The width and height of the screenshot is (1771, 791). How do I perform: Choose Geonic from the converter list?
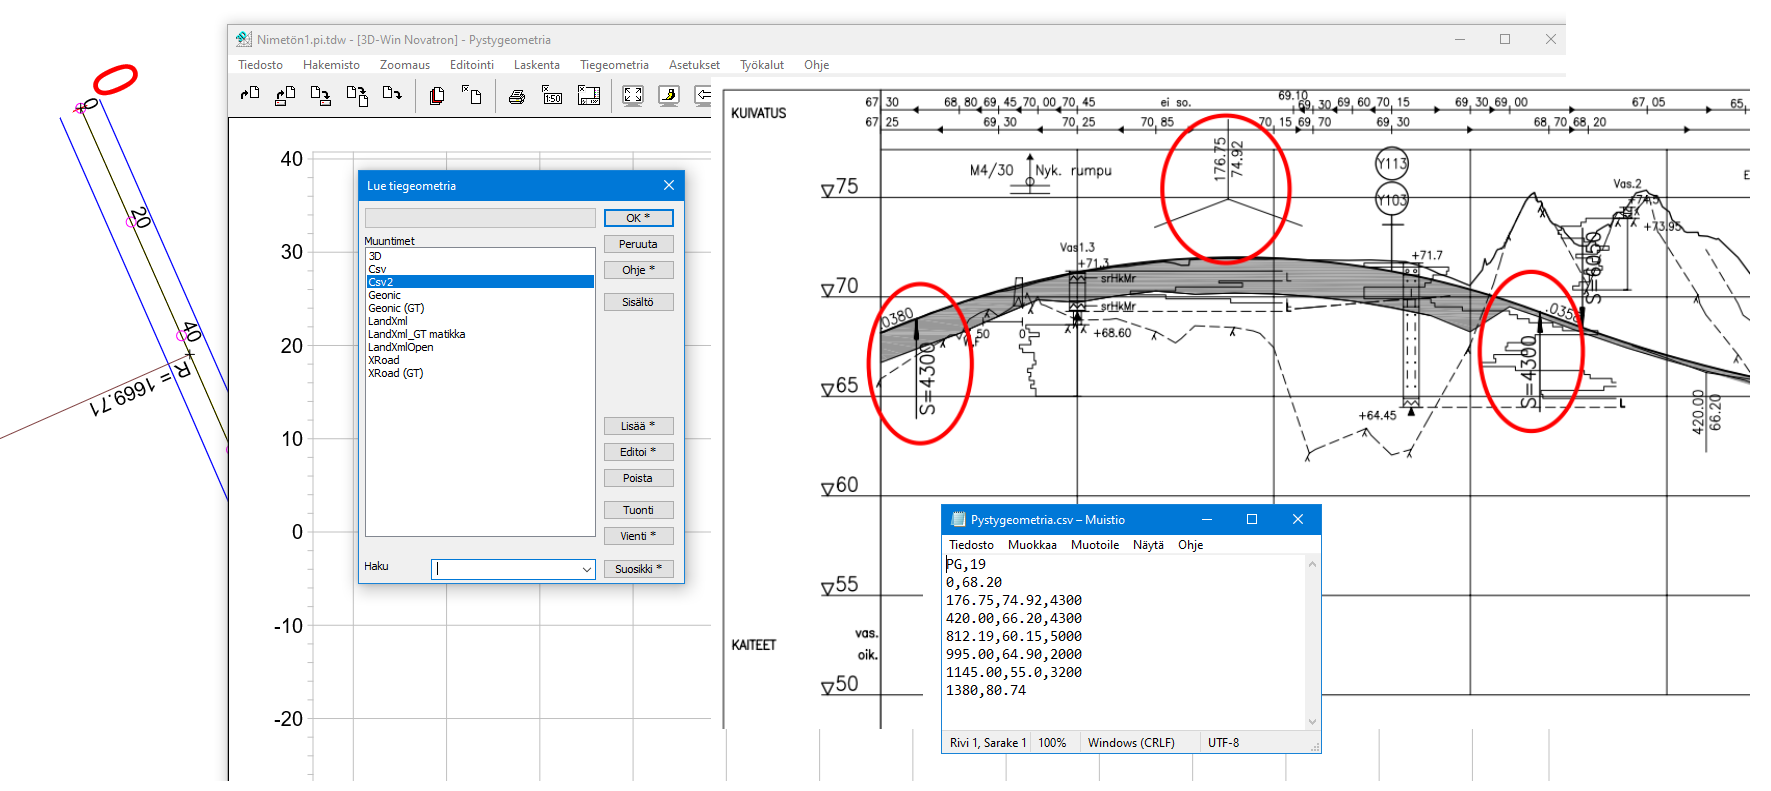[384, 295]
